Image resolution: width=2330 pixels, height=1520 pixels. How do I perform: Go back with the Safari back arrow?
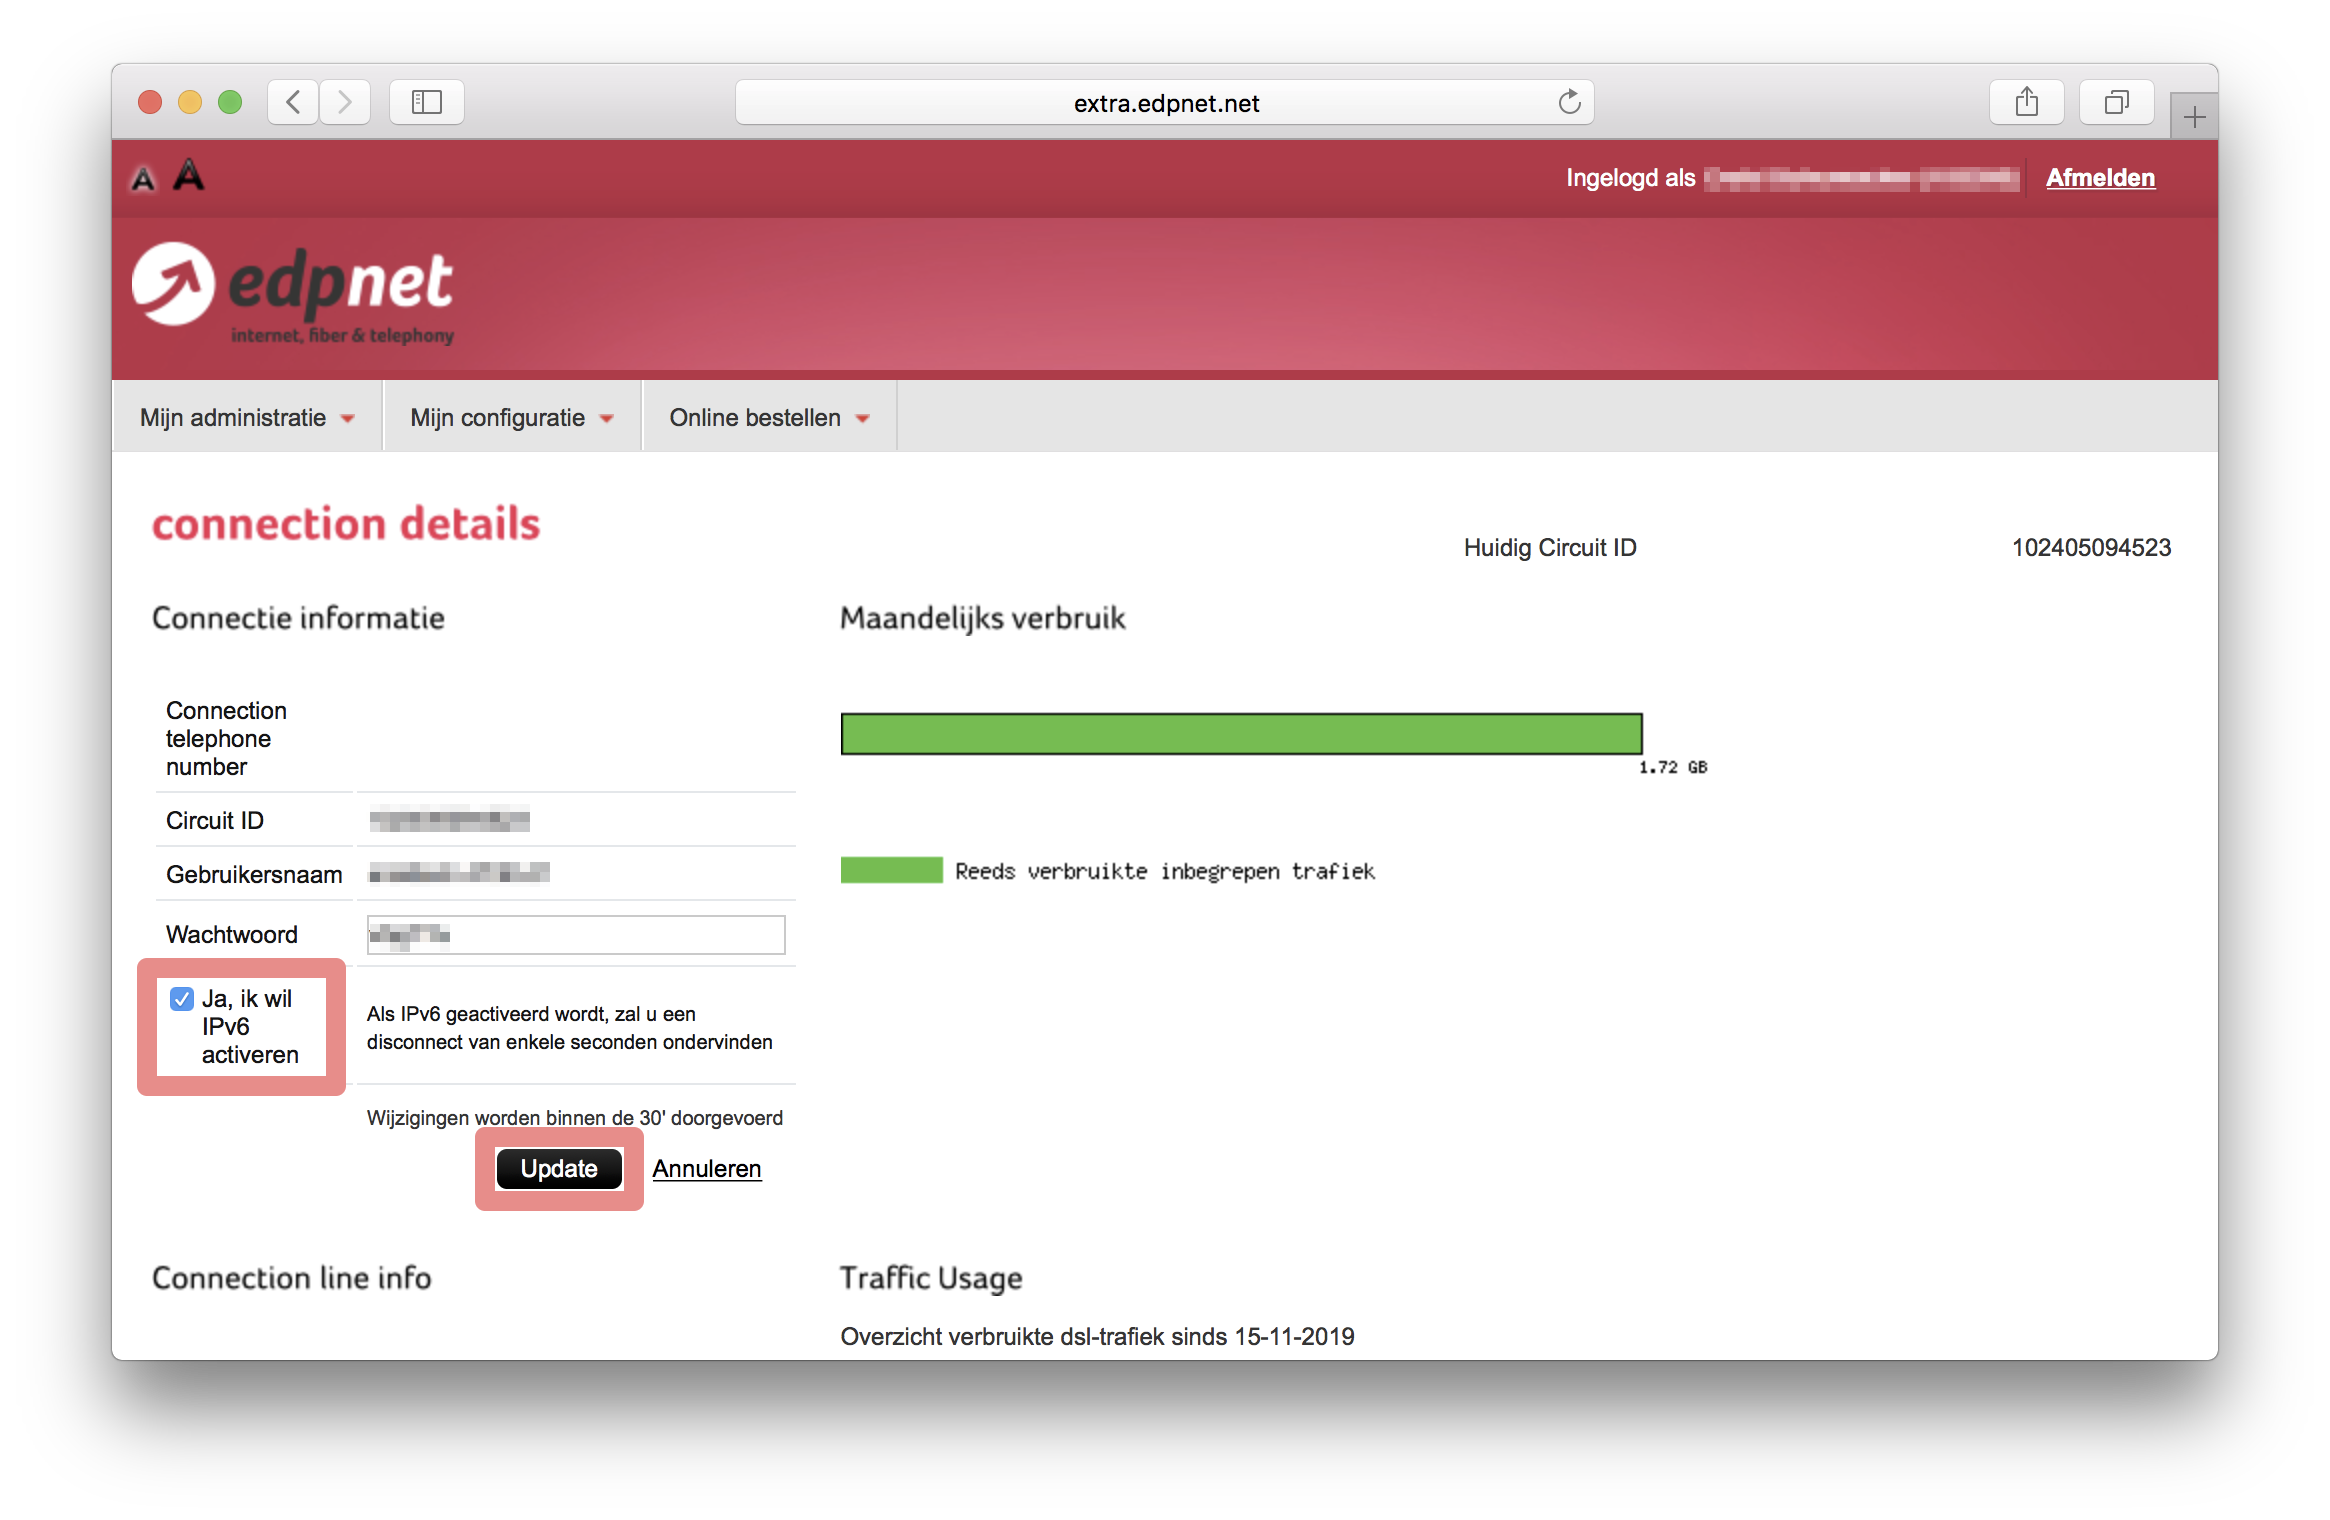point(293,102)
